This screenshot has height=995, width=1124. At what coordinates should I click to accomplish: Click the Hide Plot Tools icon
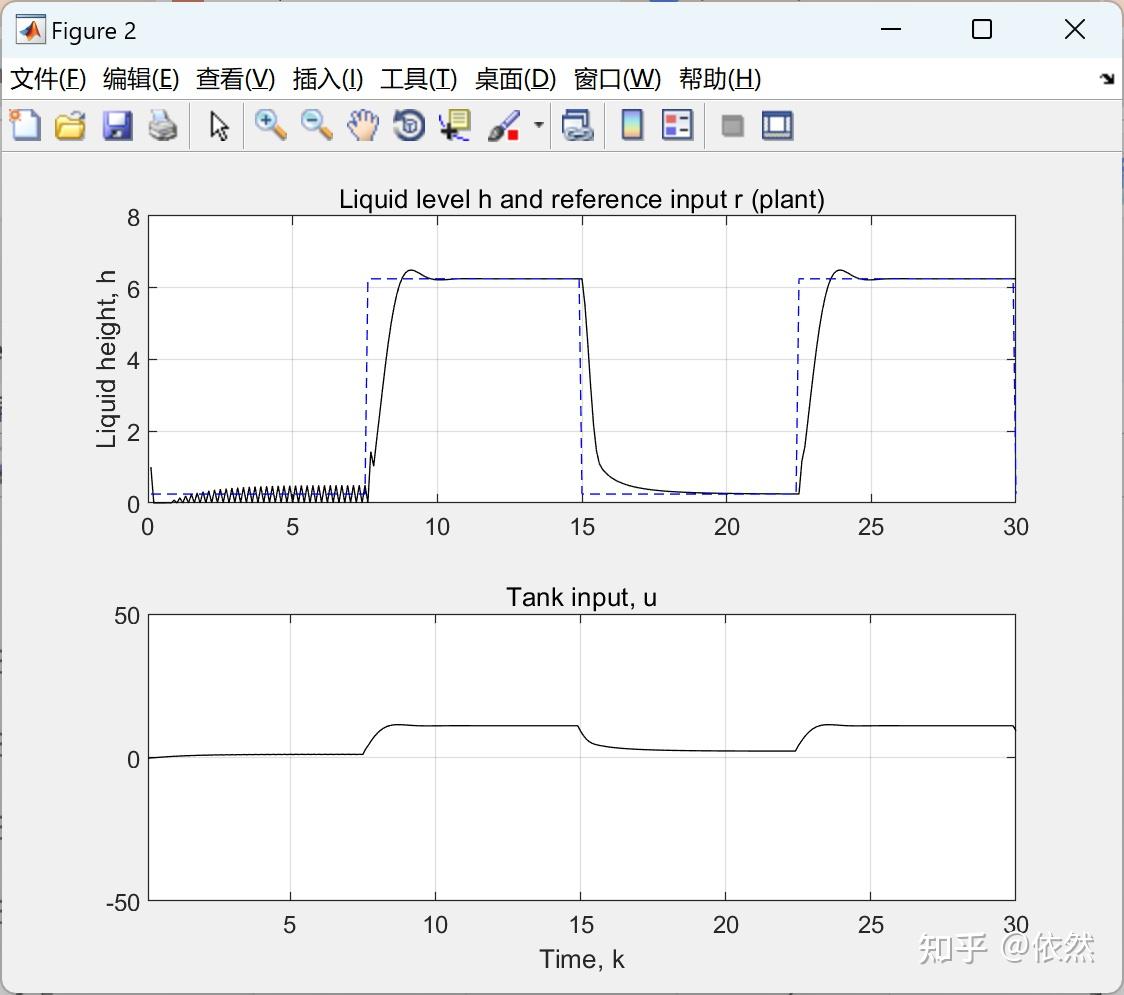(732, 126)
